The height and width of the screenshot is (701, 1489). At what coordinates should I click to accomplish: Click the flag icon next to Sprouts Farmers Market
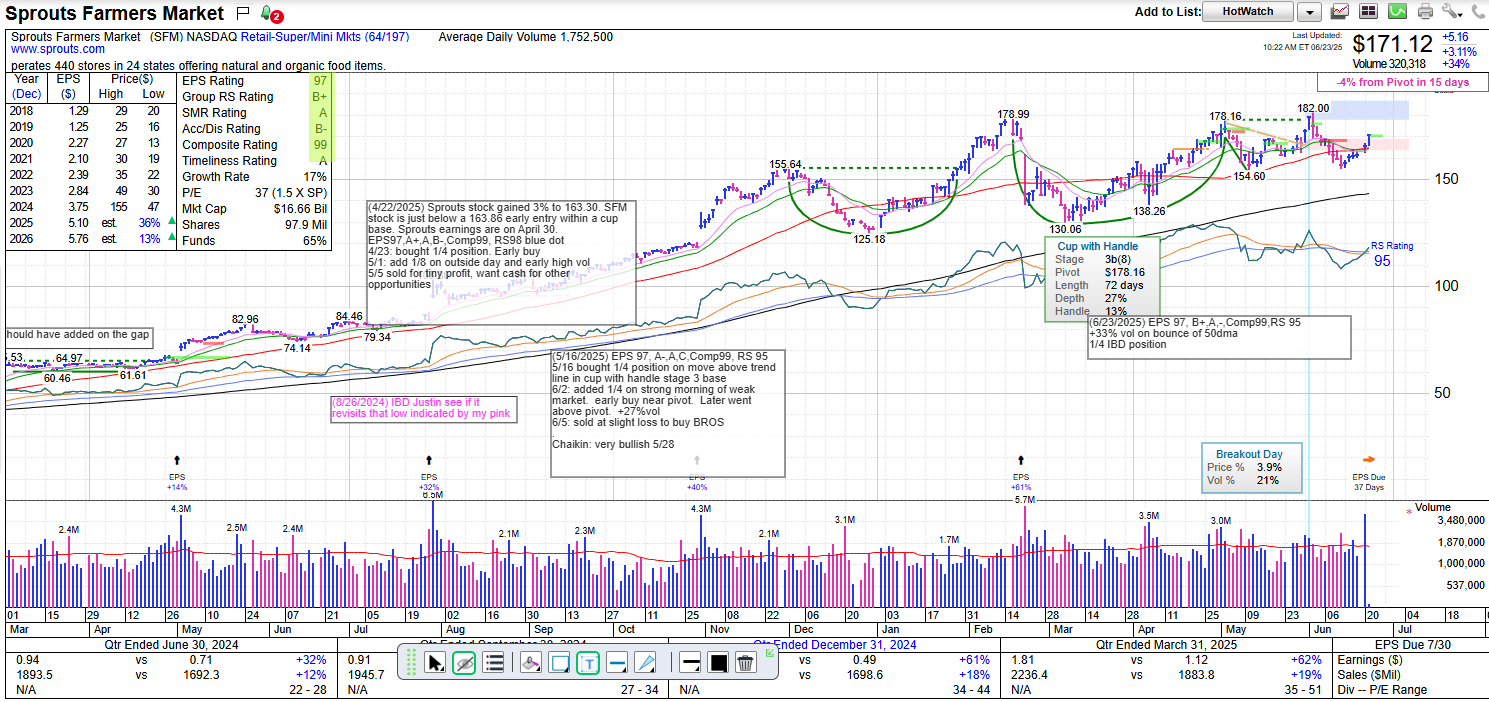(x=243, y=13)
